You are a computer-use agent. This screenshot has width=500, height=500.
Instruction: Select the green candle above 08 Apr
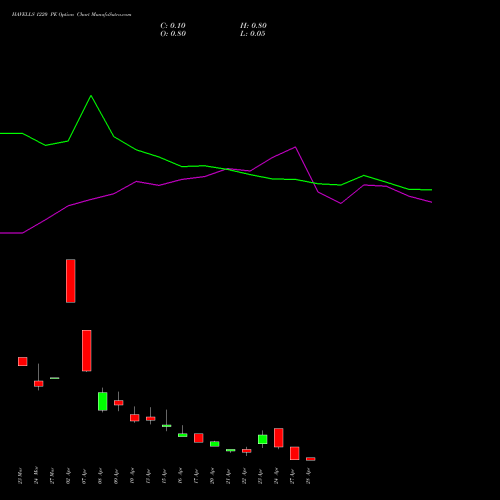click(103, 401)
